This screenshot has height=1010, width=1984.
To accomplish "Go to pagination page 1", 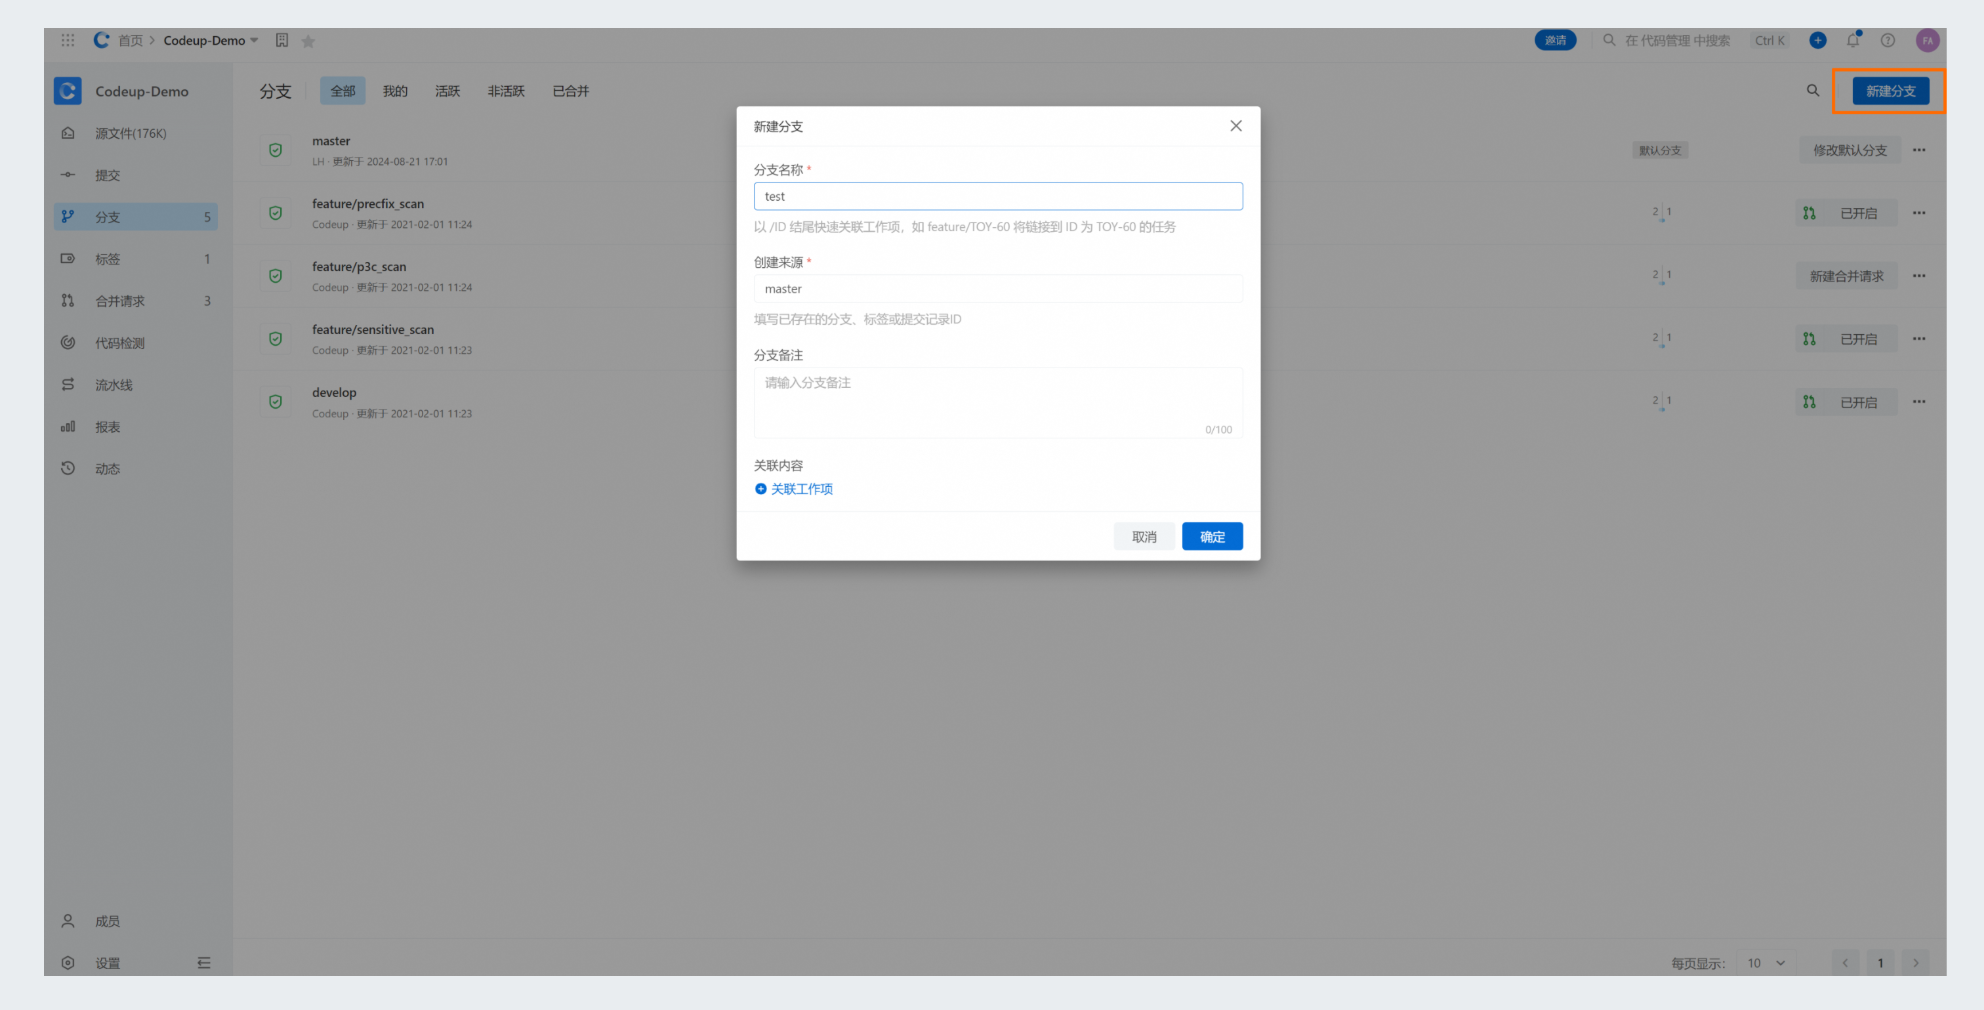I will click(x=1880, y=963).
